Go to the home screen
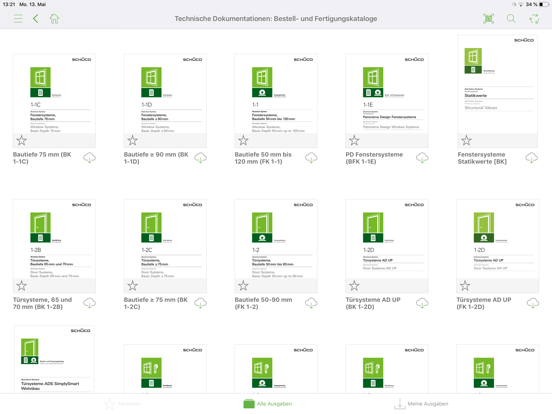 point(54,19)
